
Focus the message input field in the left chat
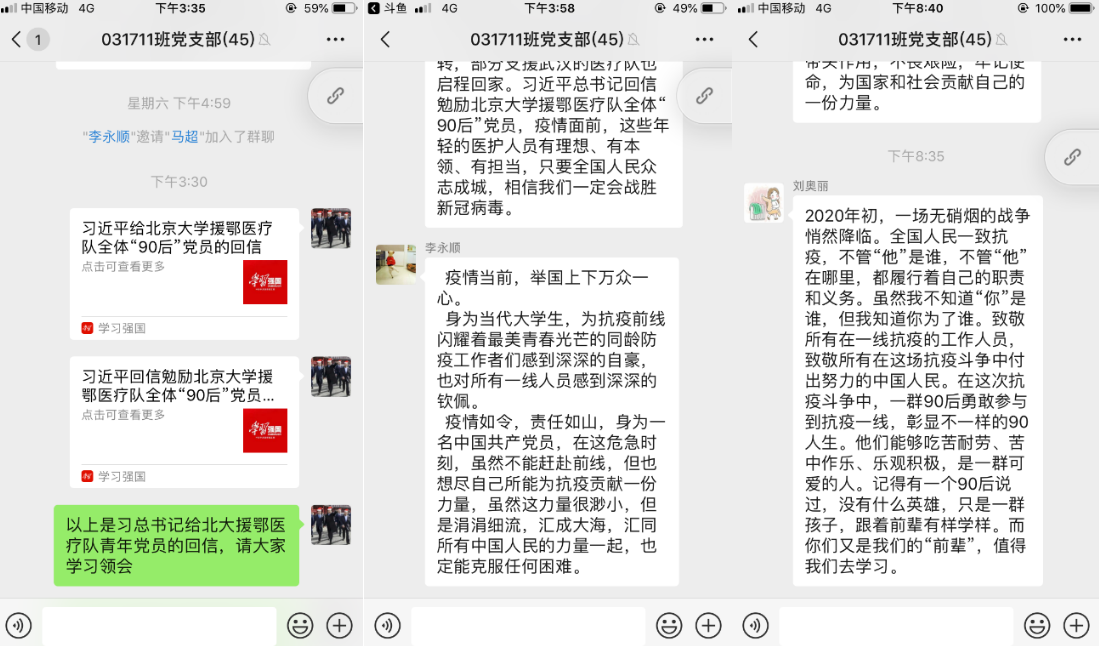(158, 626)
